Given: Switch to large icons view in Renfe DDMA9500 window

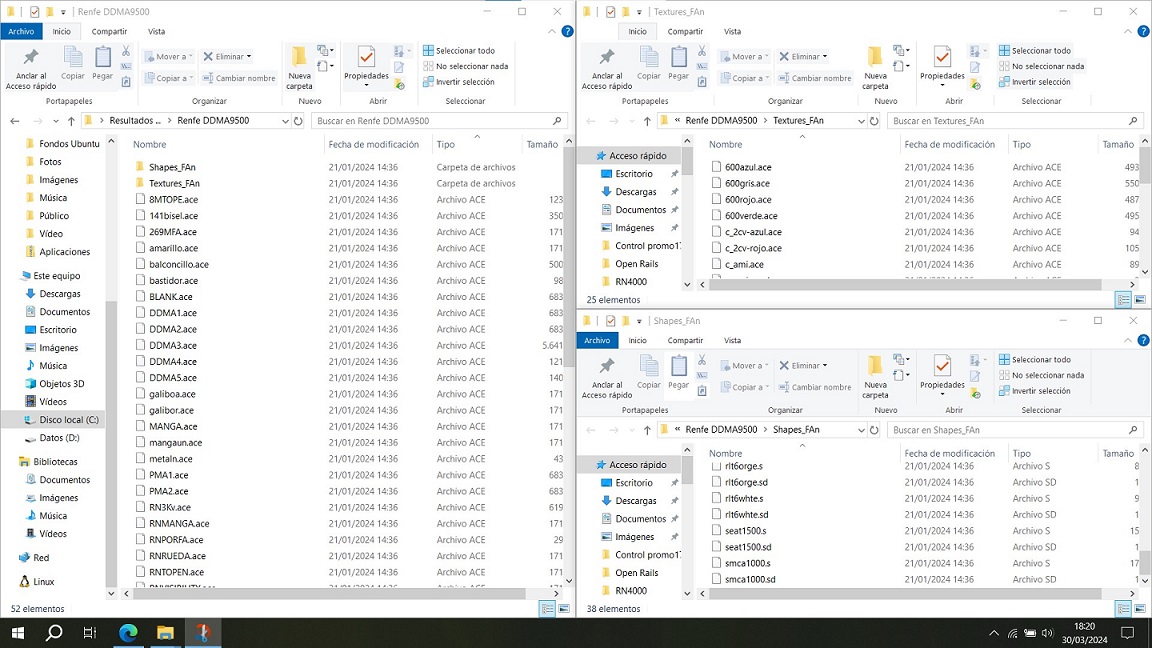Looking at the screenshot, I should (x=563, y=609).
